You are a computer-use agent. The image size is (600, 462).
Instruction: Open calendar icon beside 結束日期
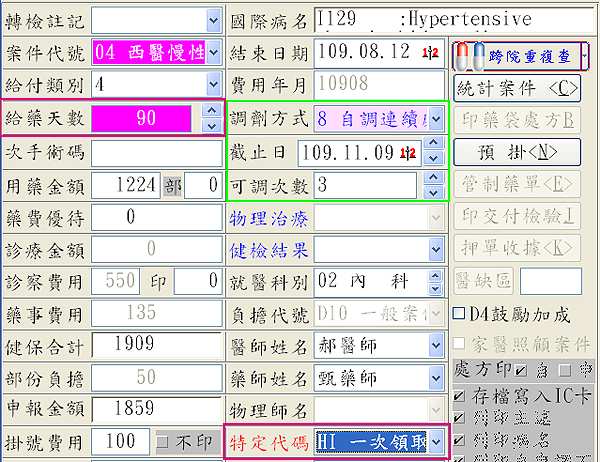pyautogui.click(x=431, y=51)
